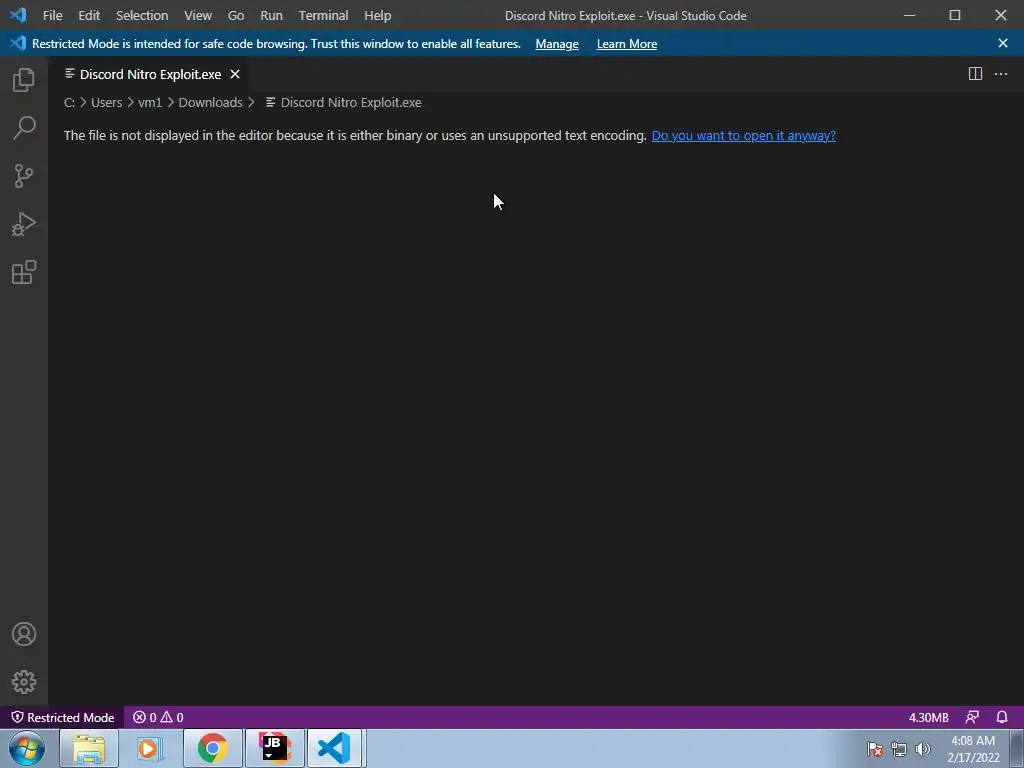
Task: Click the volume speaker tray icon
Action: [923, 749]
